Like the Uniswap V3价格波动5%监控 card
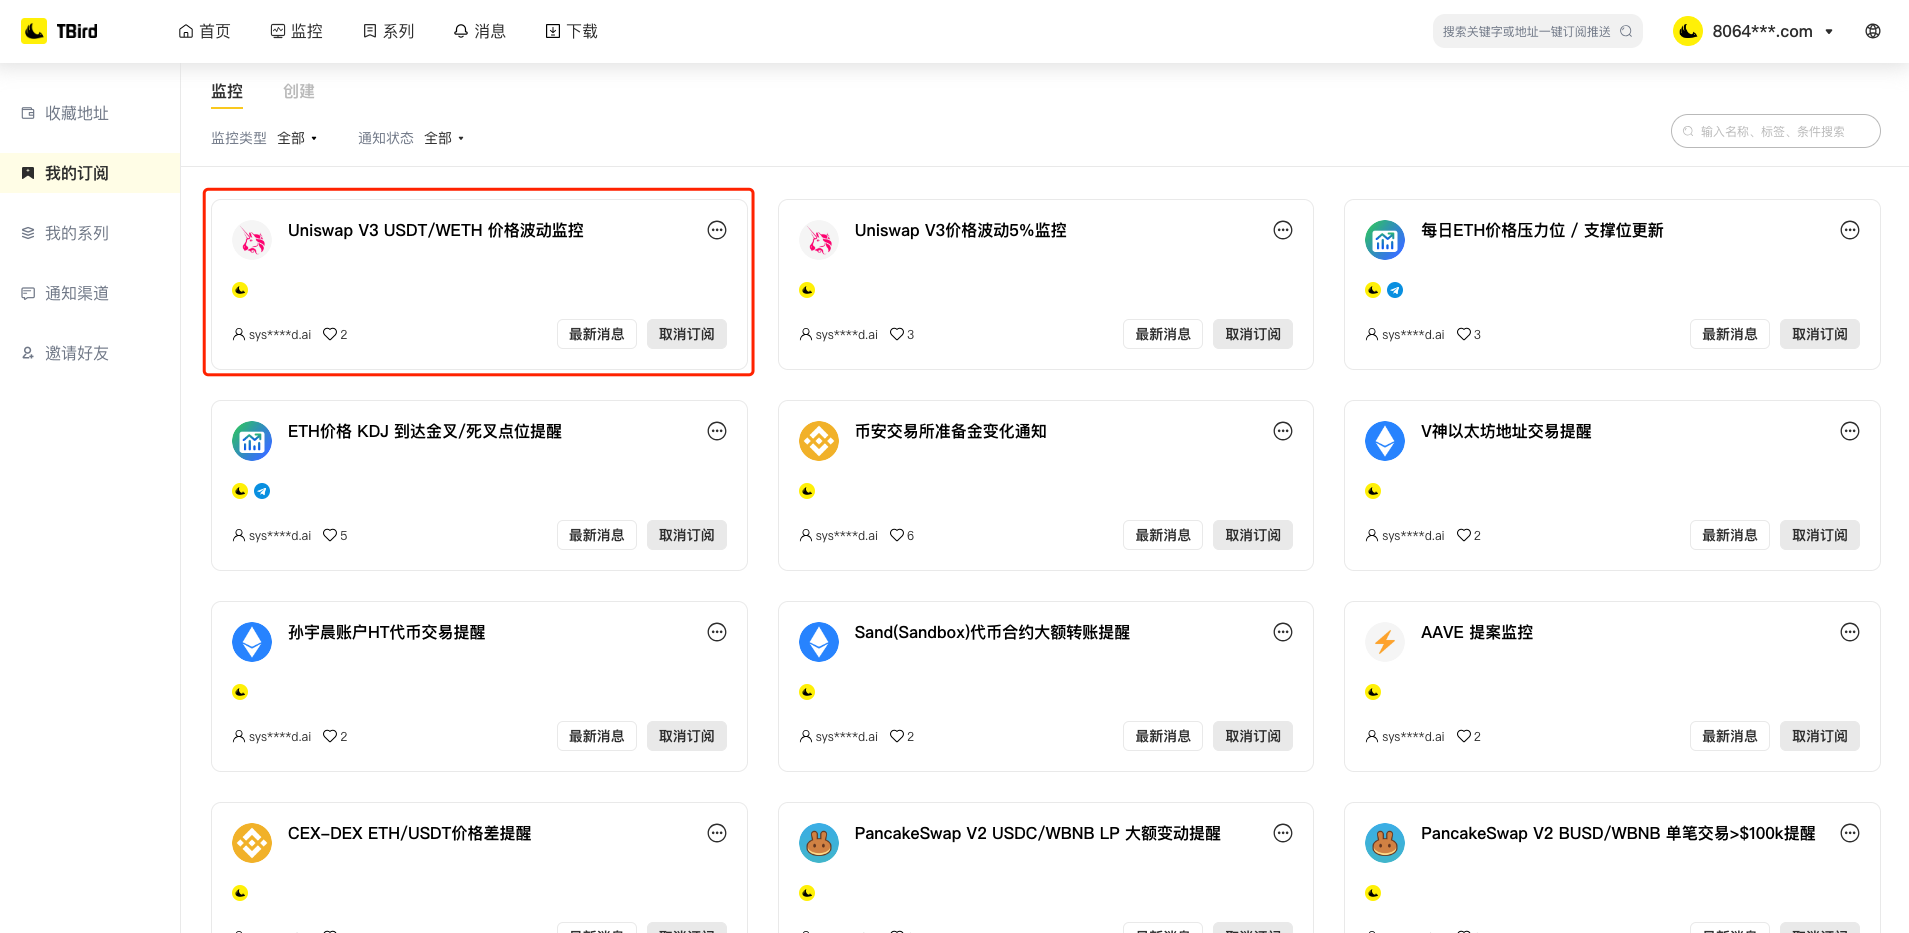Viewport: 1909px width, 933px height. tap(897, 334)
